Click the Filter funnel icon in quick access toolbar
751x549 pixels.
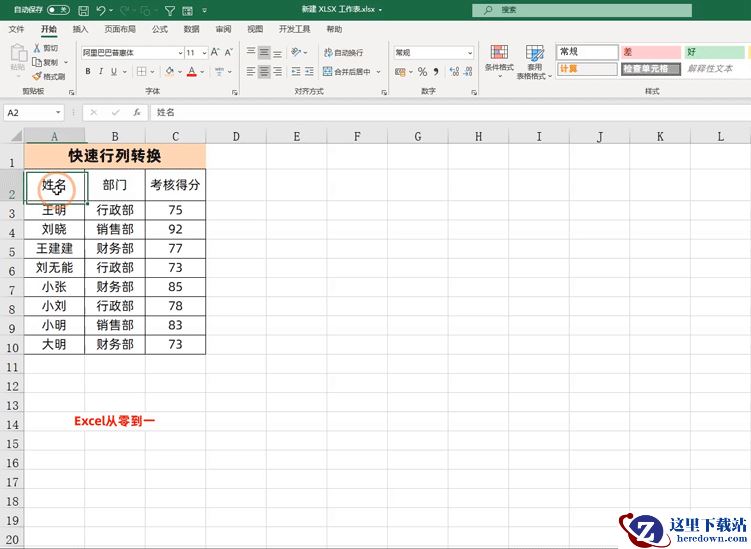(170, 10)
